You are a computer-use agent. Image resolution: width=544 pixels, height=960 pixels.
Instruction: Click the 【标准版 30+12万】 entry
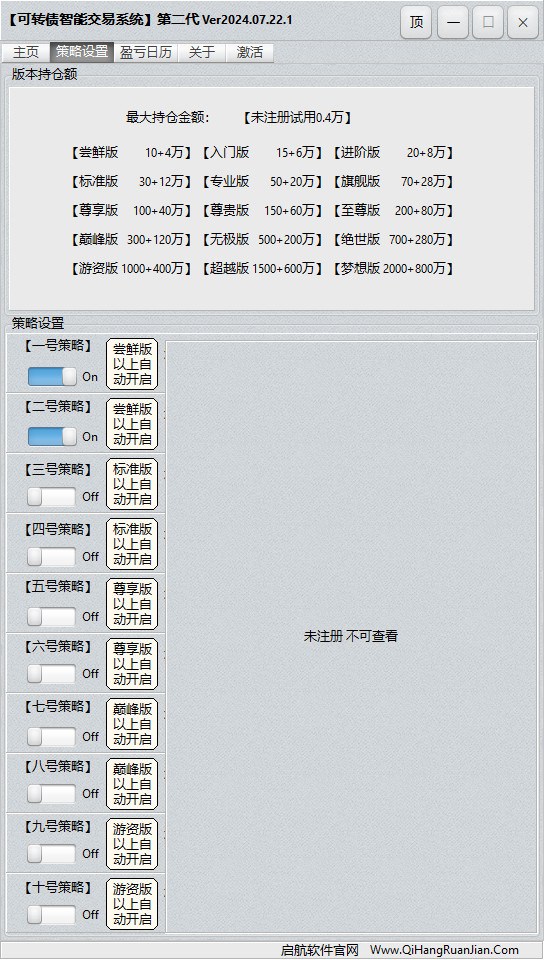tap(130, 181)
